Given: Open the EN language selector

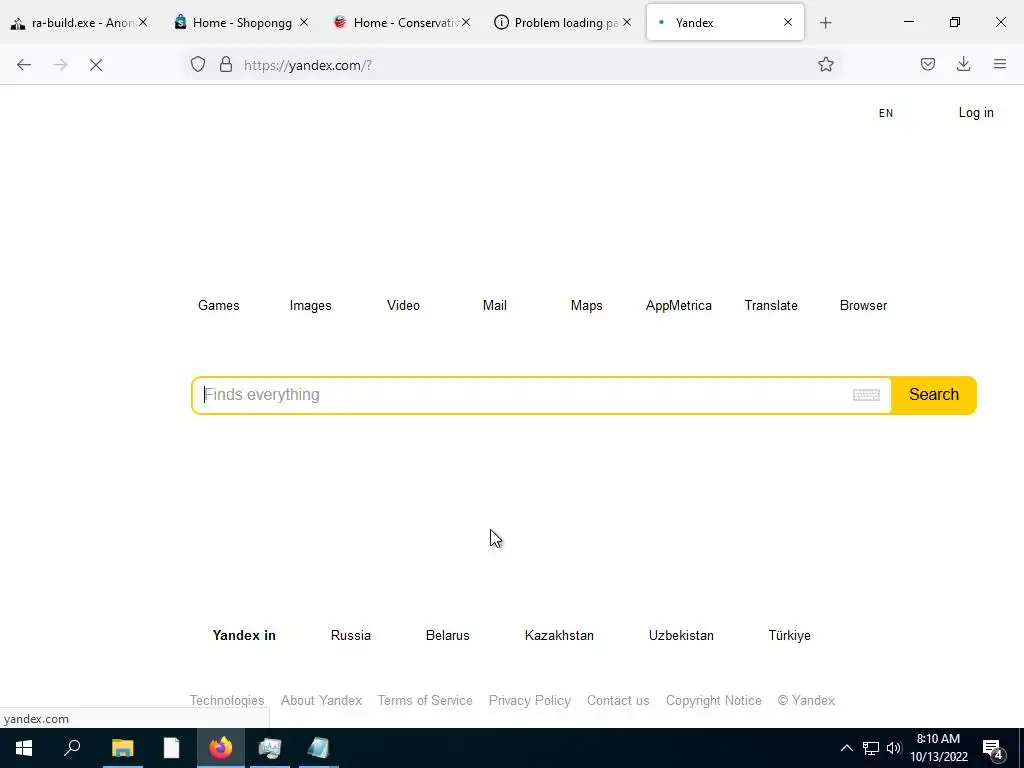Looking at the screenshot, I should pyautogui.click(x=886, y=113).
